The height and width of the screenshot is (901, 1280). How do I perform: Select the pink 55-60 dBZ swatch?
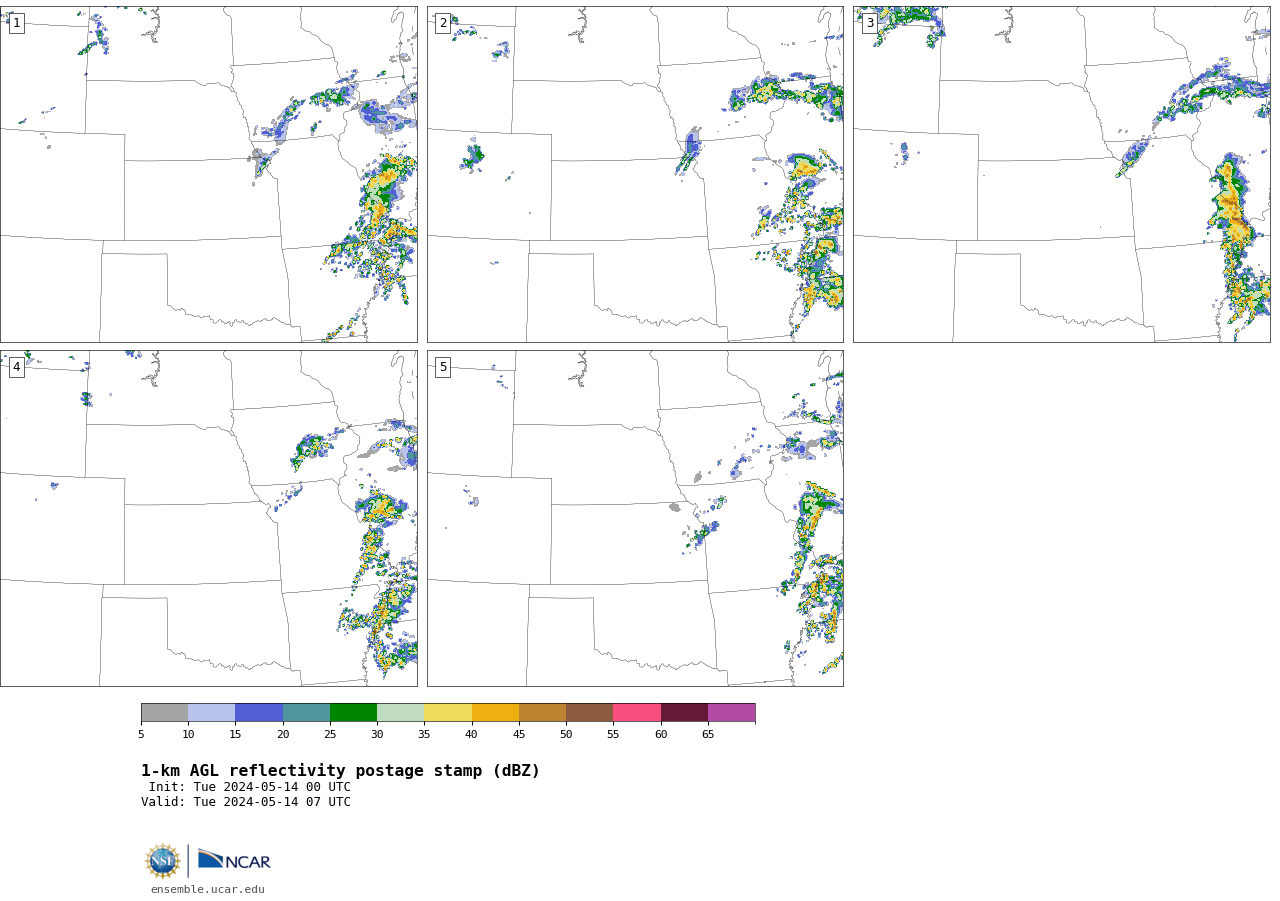click(637, 713)
